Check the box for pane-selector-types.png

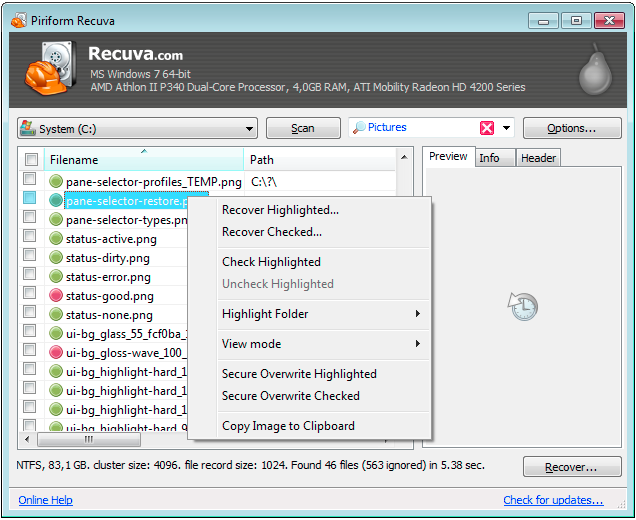29,217
